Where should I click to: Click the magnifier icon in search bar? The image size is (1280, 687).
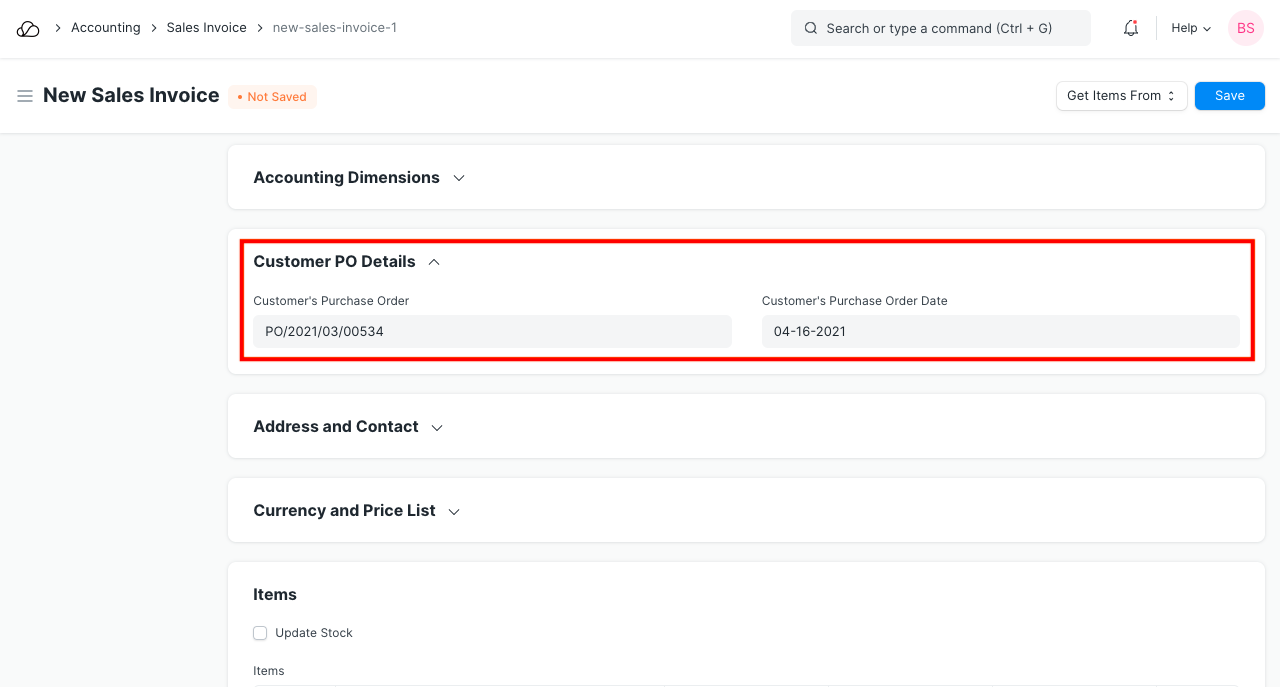[x=811, y=29]
